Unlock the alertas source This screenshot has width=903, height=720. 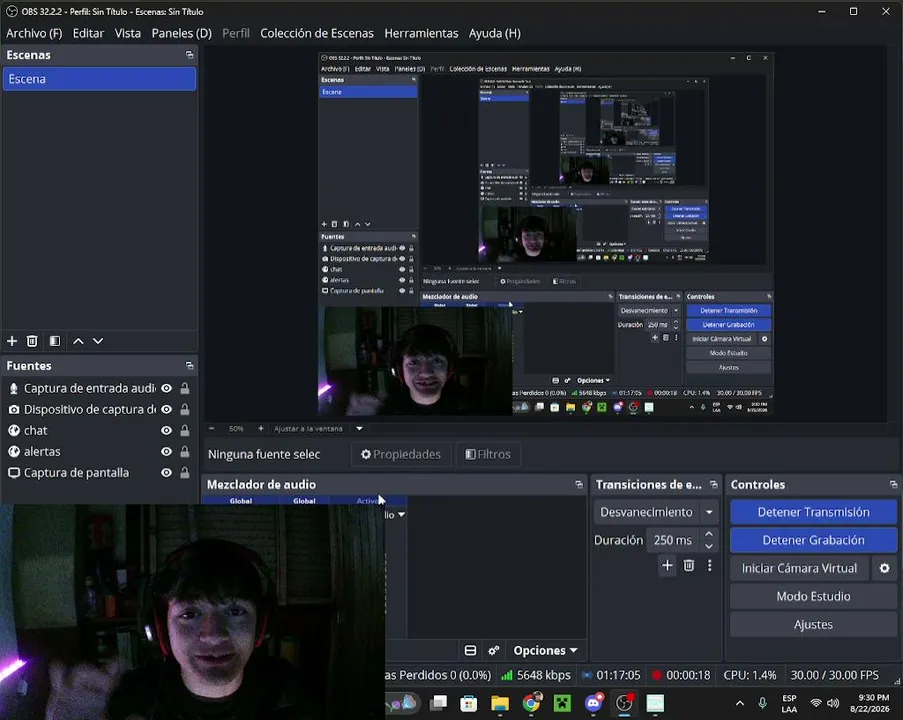coord(185,452)
